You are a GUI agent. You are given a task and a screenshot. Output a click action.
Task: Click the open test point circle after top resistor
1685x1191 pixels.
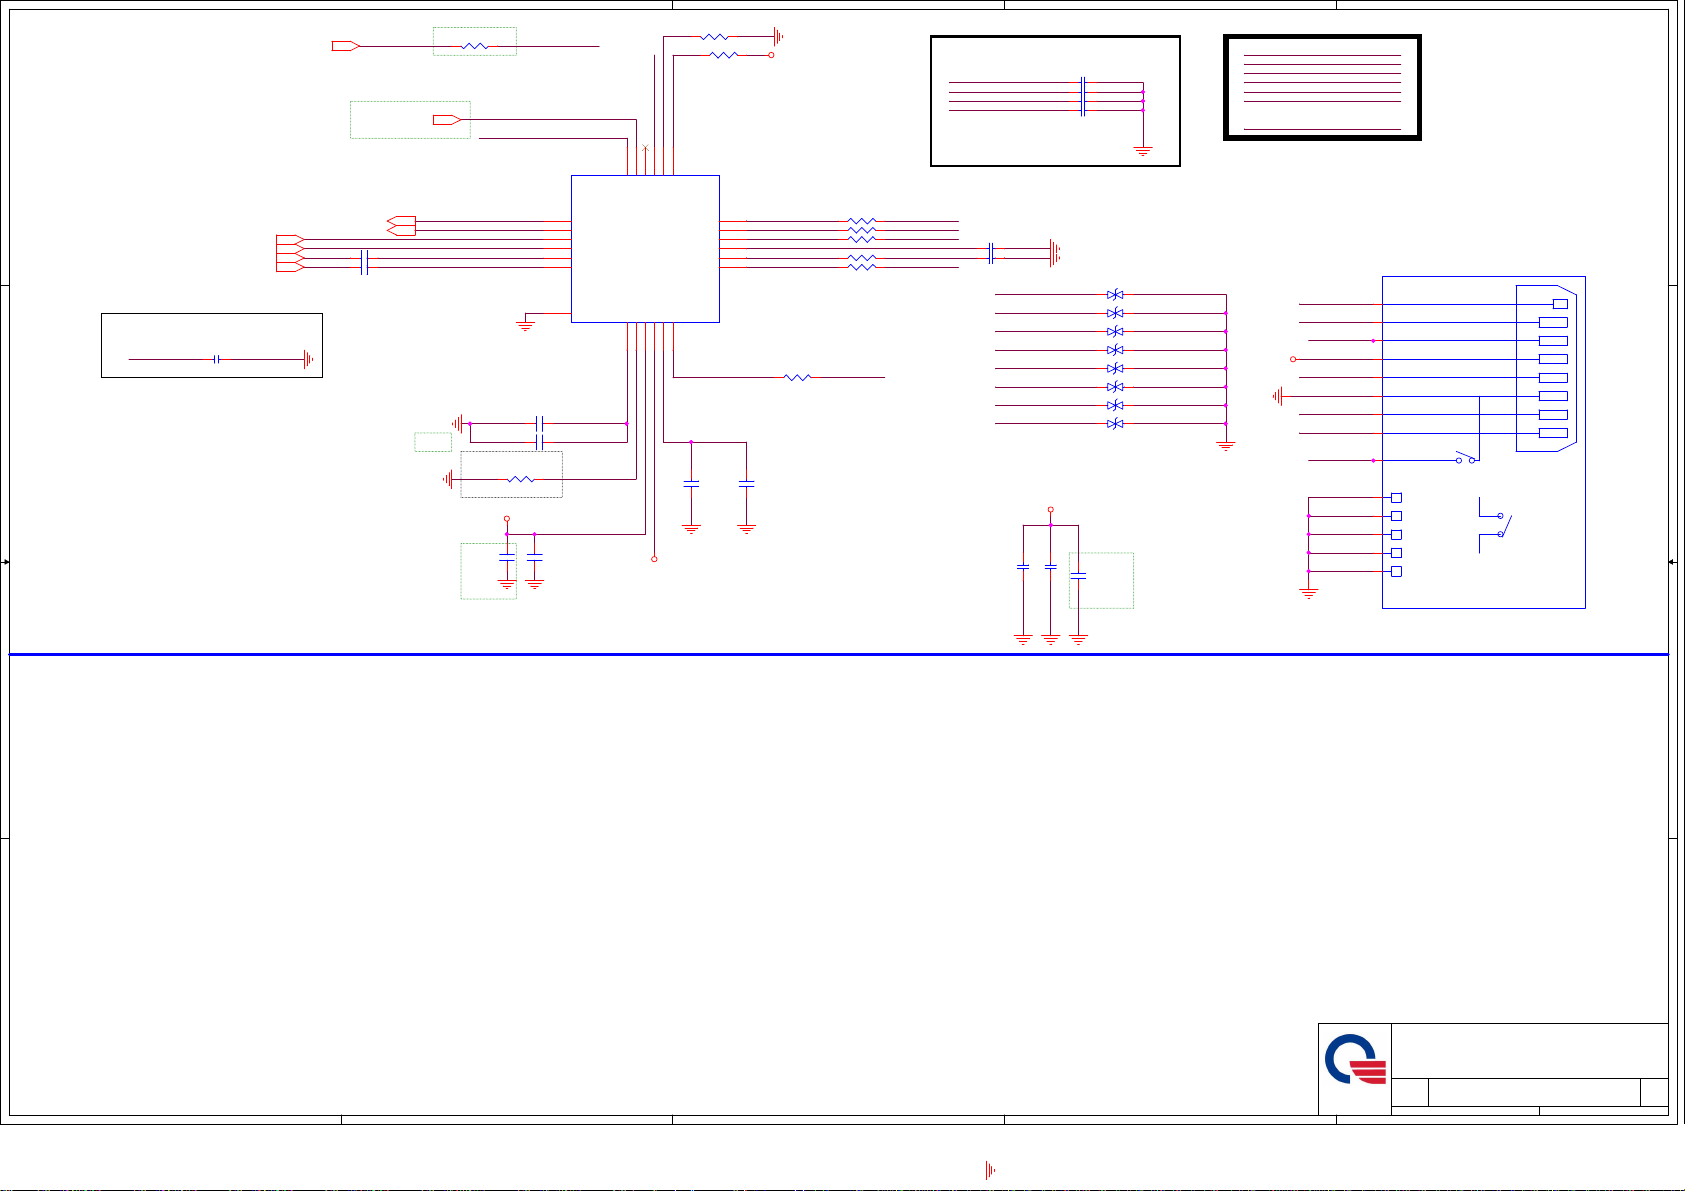[771, 55]
